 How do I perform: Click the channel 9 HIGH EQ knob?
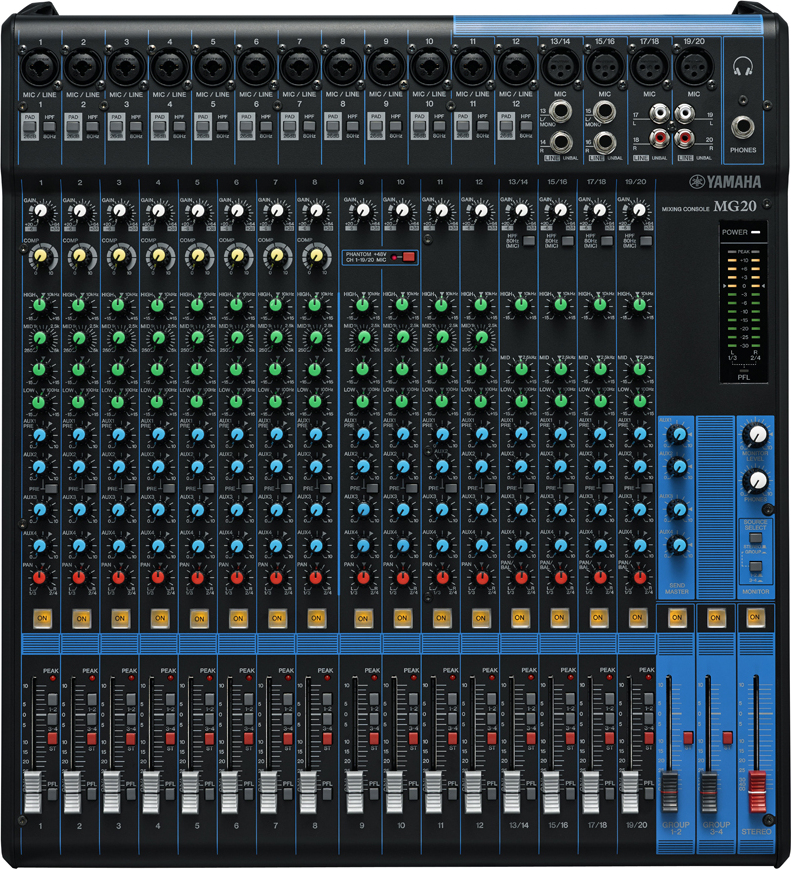(362, 304)
